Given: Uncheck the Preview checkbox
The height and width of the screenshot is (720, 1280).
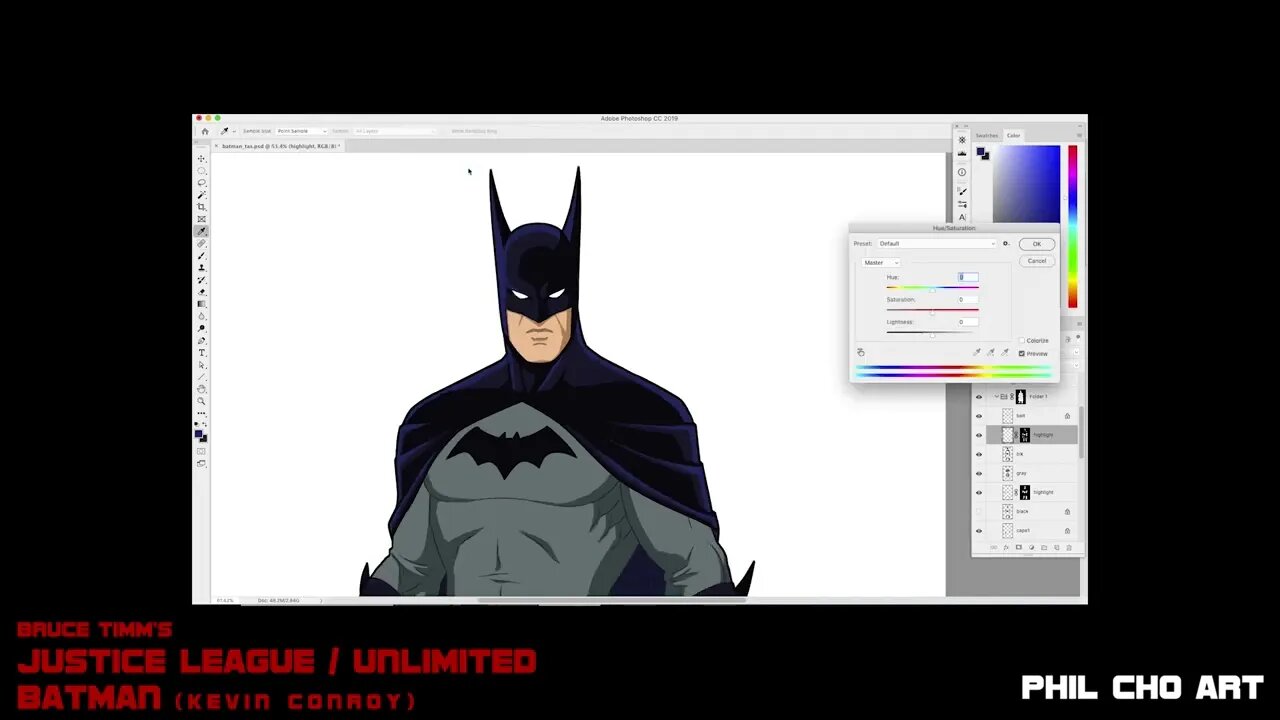Looking at the screenshot, I should (x=1022, y=353).
